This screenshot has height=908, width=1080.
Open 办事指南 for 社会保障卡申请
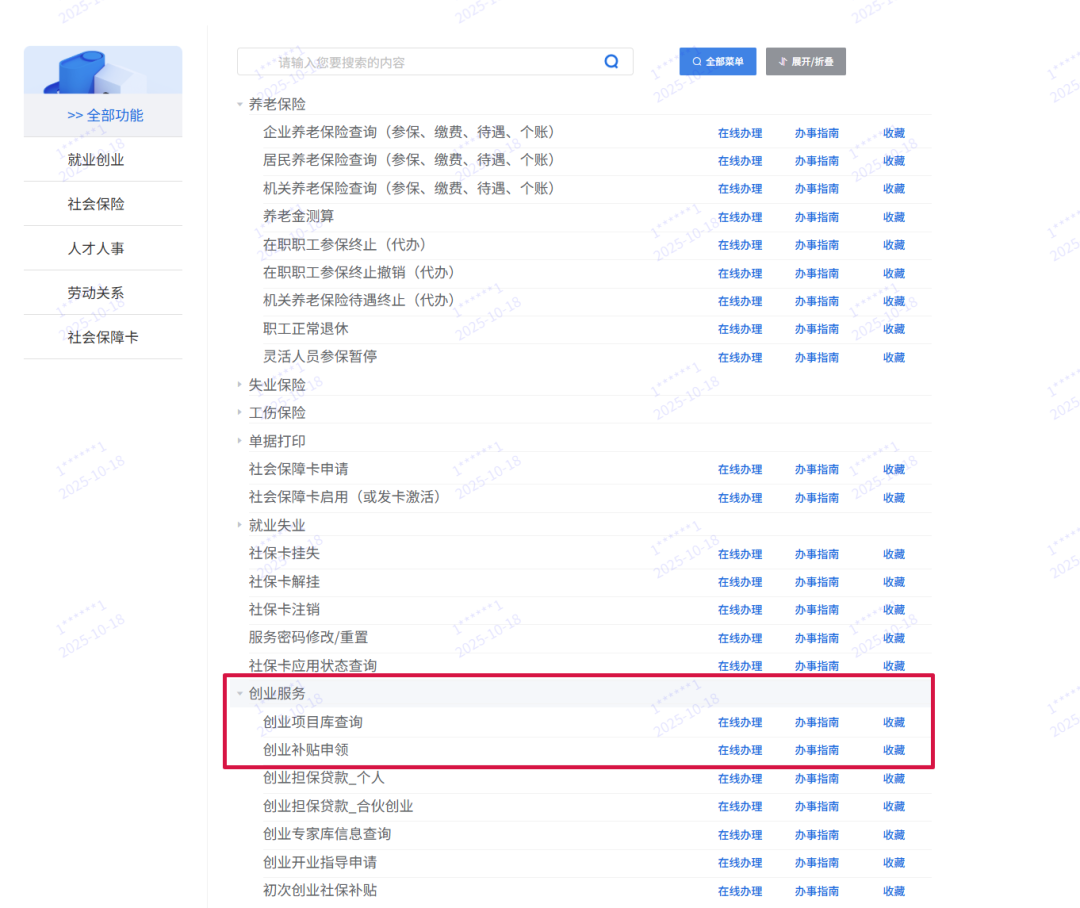pos(817,470)
